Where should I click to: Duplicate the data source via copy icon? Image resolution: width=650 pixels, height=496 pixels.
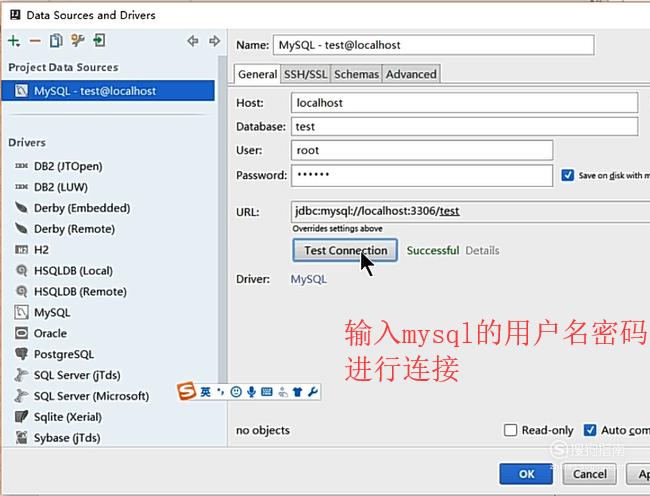click(56, 41)
